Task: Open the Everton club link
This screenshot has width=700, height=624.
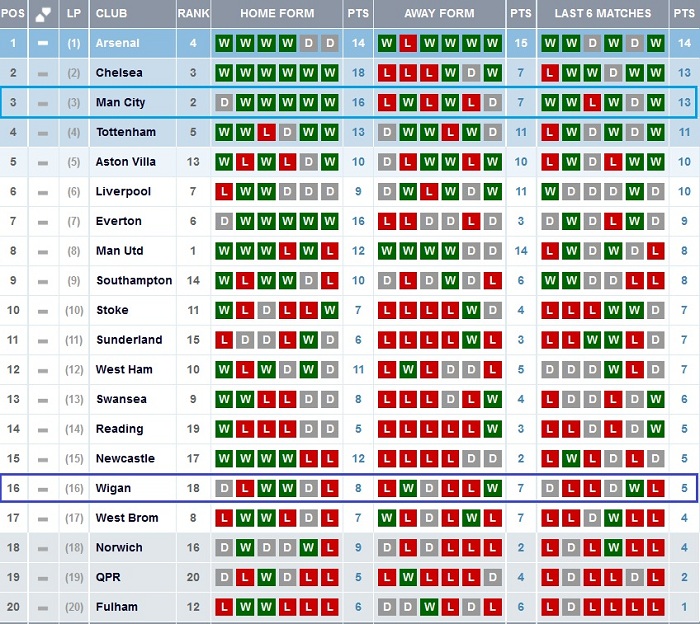Action: [x=118, y=221]
